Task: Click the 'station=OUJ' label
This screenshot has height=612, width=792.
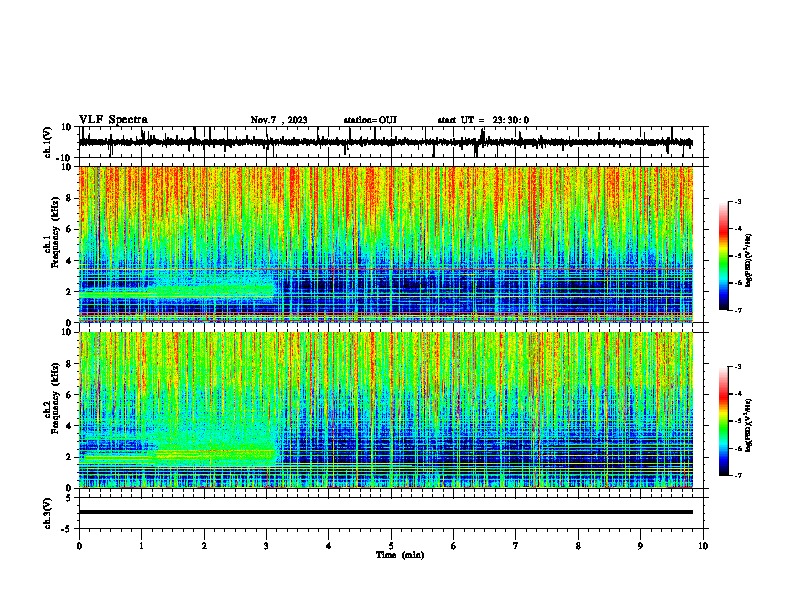Action: 370,120
